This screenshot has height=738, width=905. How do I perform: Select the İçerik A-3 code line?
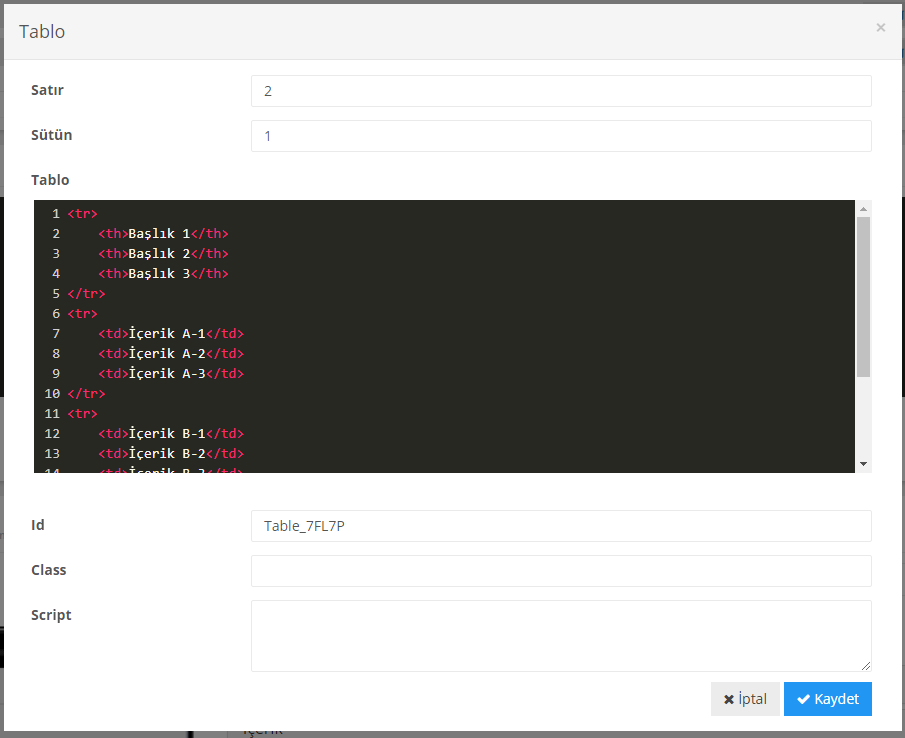click(x=170, y=374)
